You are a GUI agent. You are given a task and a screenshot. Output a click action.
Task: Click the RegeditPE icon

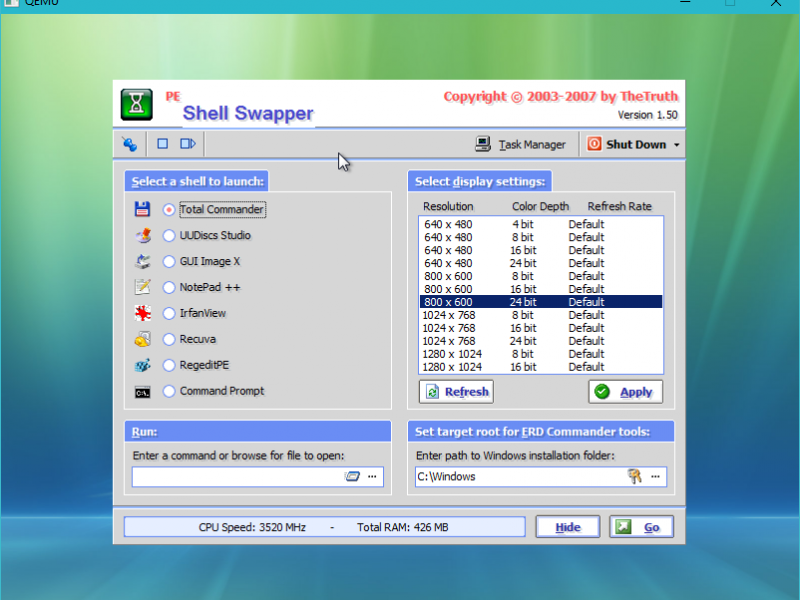tap(142, 365)
